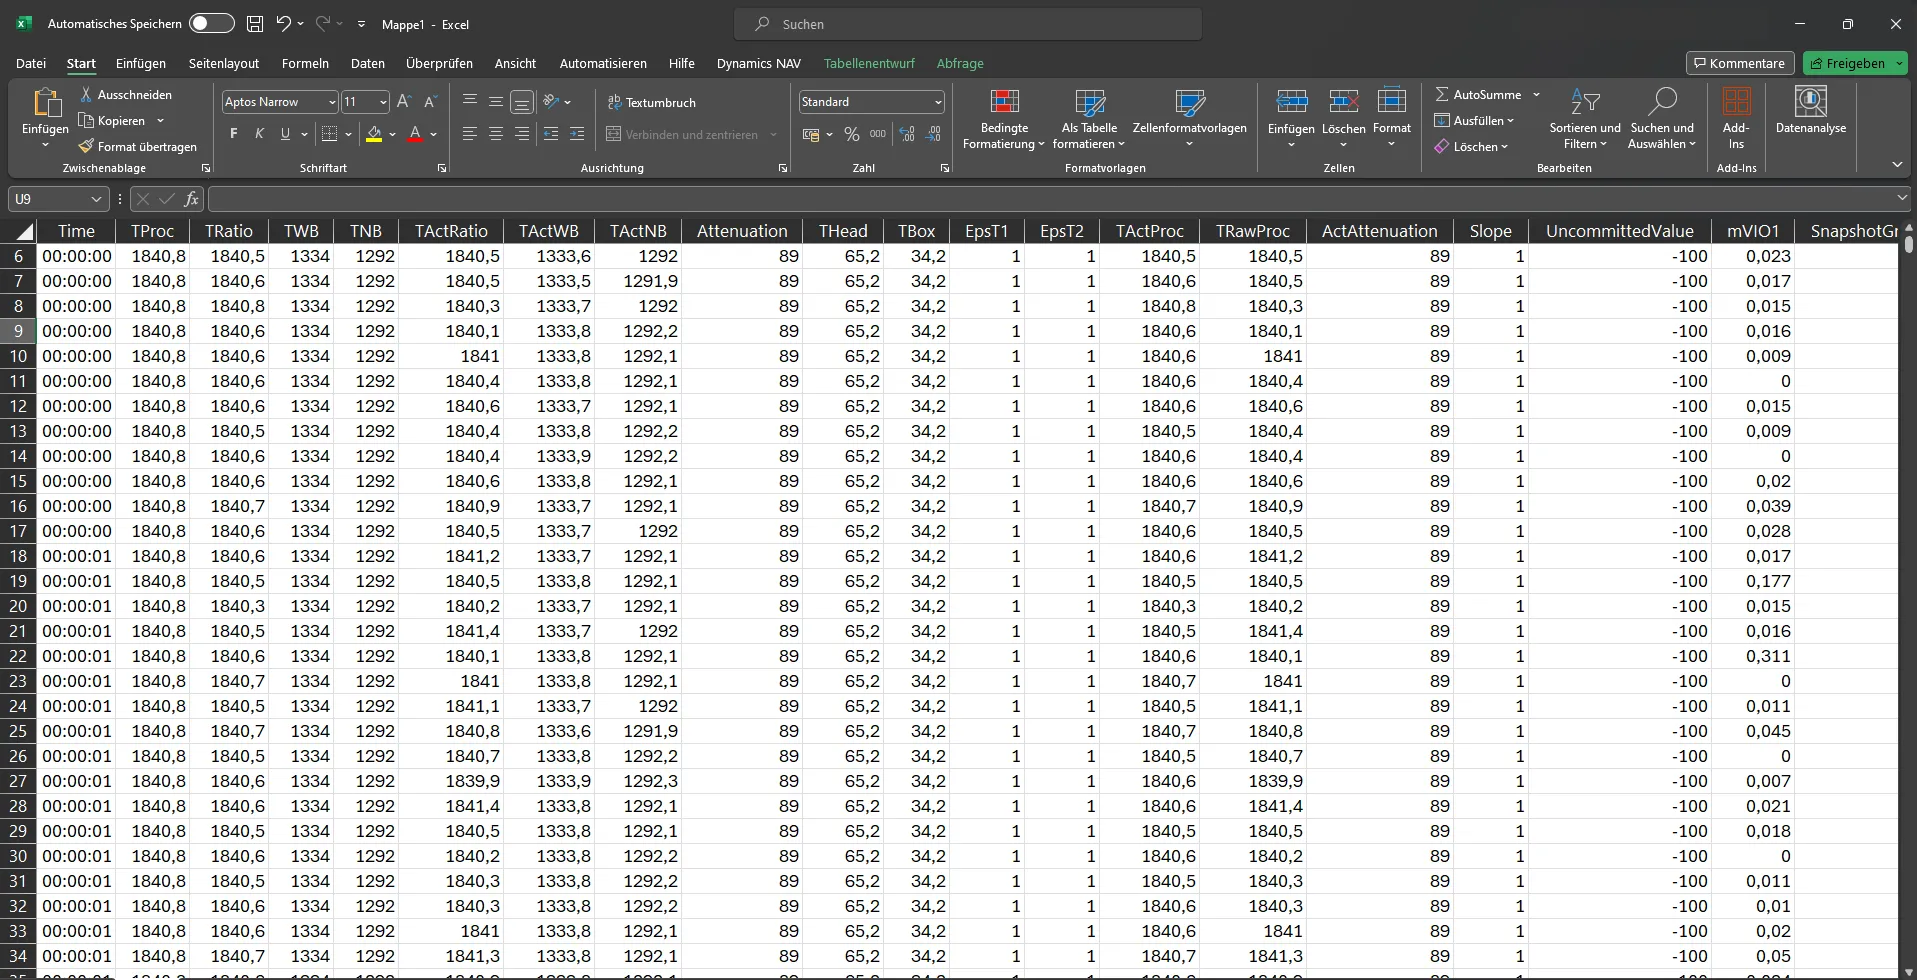Open the AutoSumme dropdown arrow
This screenshot has width=1917, height=980.
click(1537, 95)
